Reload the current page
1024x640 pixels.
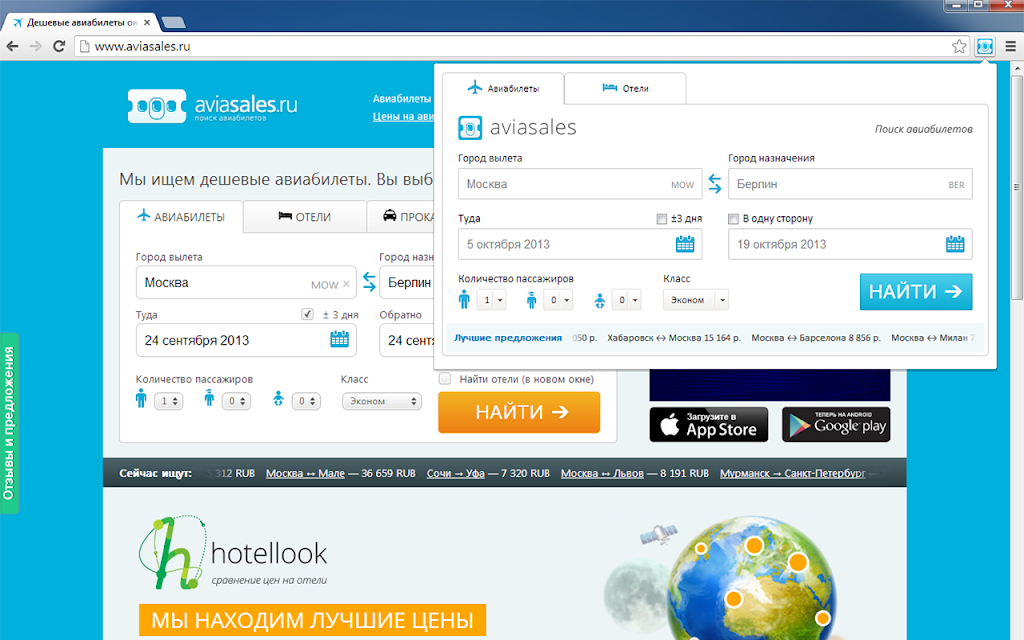point(59,46)
